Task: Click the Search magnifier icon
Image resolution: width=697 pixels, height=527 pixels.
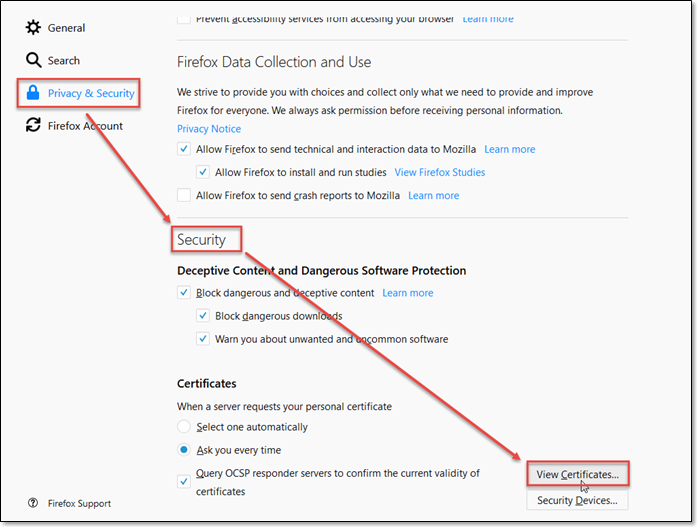Action: point(33,60)
